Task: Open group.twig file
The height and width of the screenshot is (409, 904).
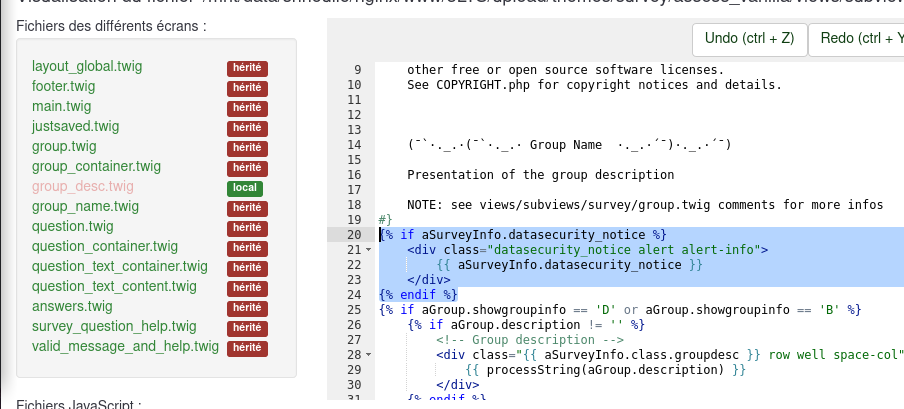Action: pos(64,147)
